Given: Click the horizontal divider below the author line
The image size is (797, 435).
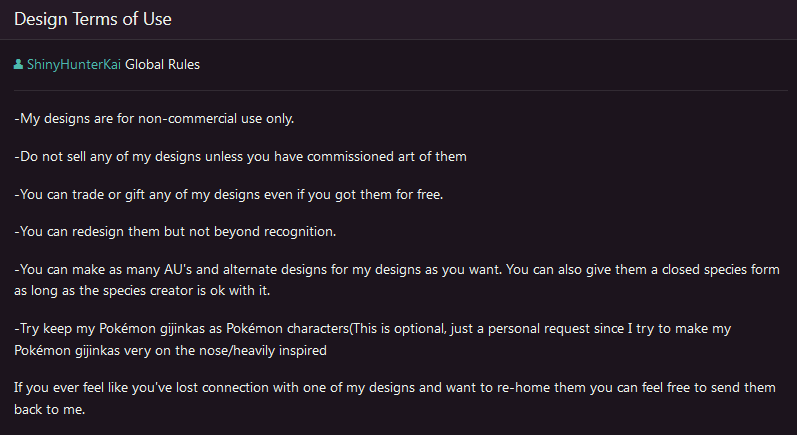Looking at the screenshot, I should pyautogui.click(x=400, y=91).
